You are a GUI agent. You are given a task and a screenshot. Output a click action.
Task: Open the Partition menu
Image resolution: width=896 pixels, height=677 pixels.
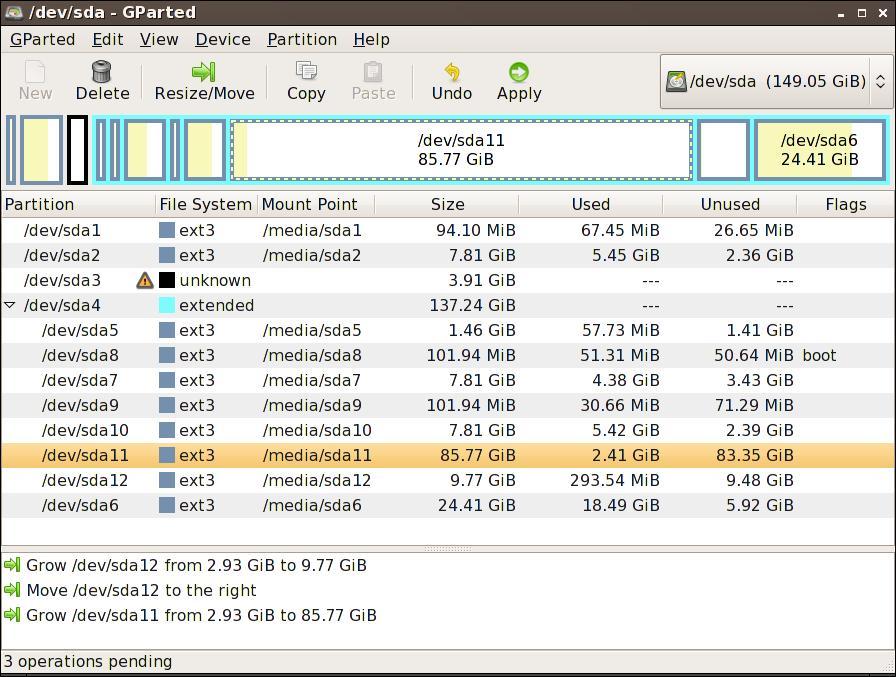coord(301,39)
